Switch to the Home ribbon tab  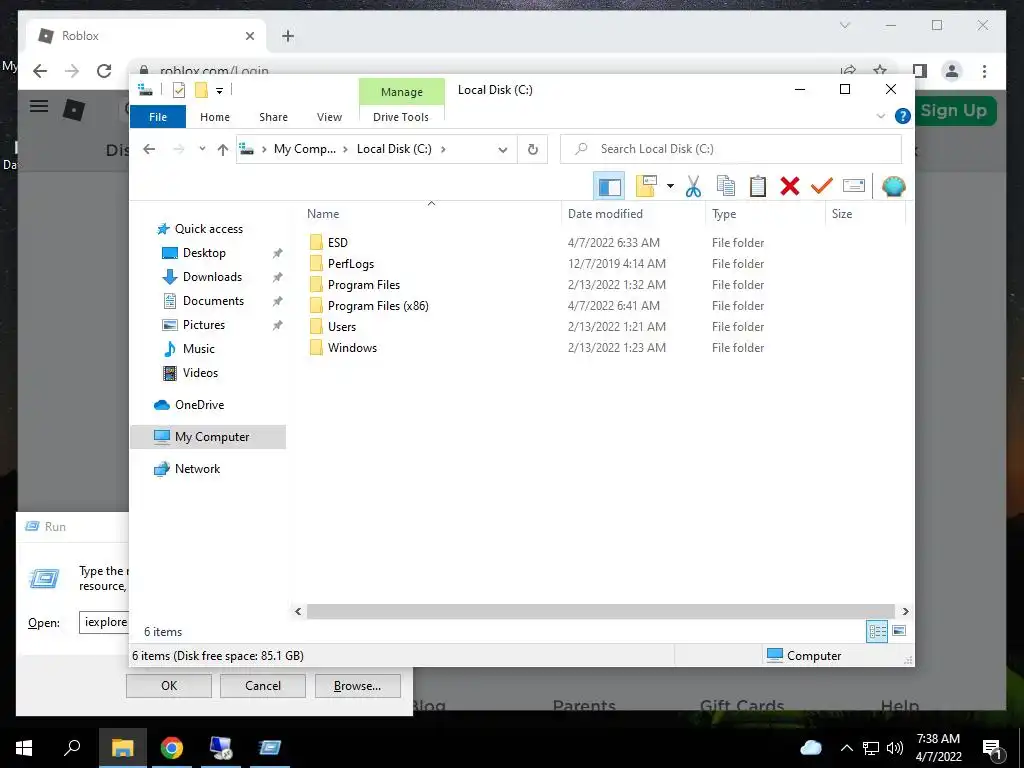point(215,117)
